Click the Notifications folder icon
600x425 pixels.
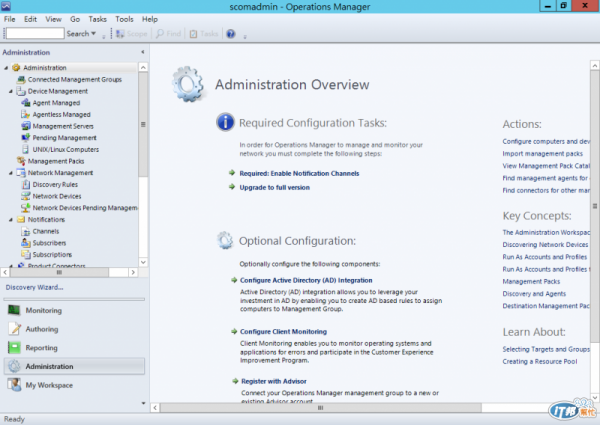(21, 220)
